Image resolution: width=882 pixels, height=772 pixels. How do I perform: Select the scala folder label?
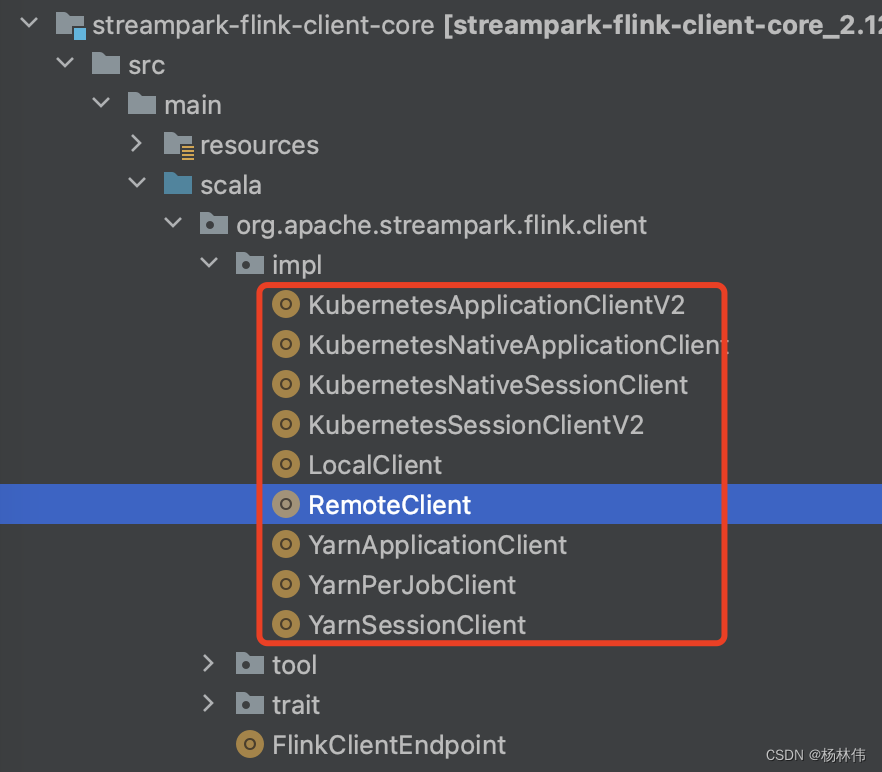point(231,186)
